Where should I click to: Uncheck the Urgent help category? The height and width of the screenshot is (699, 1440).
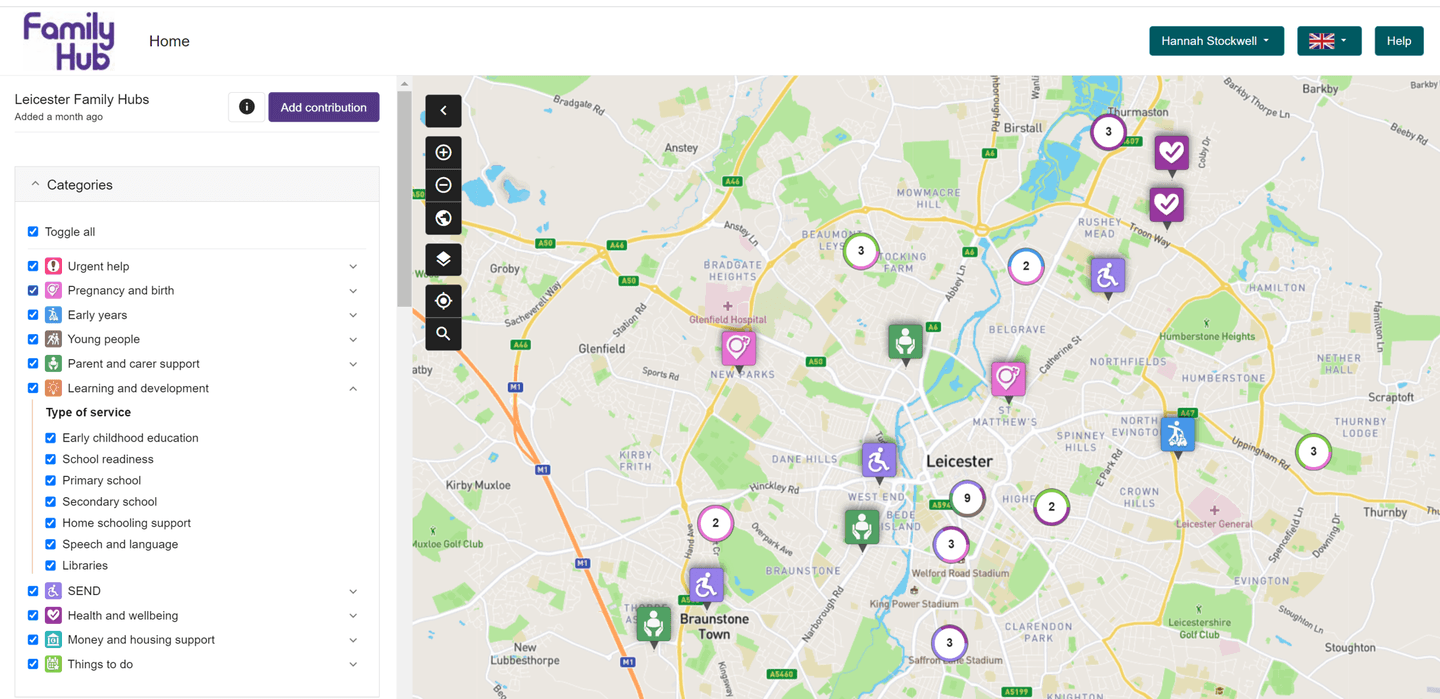tap(33, 267)
